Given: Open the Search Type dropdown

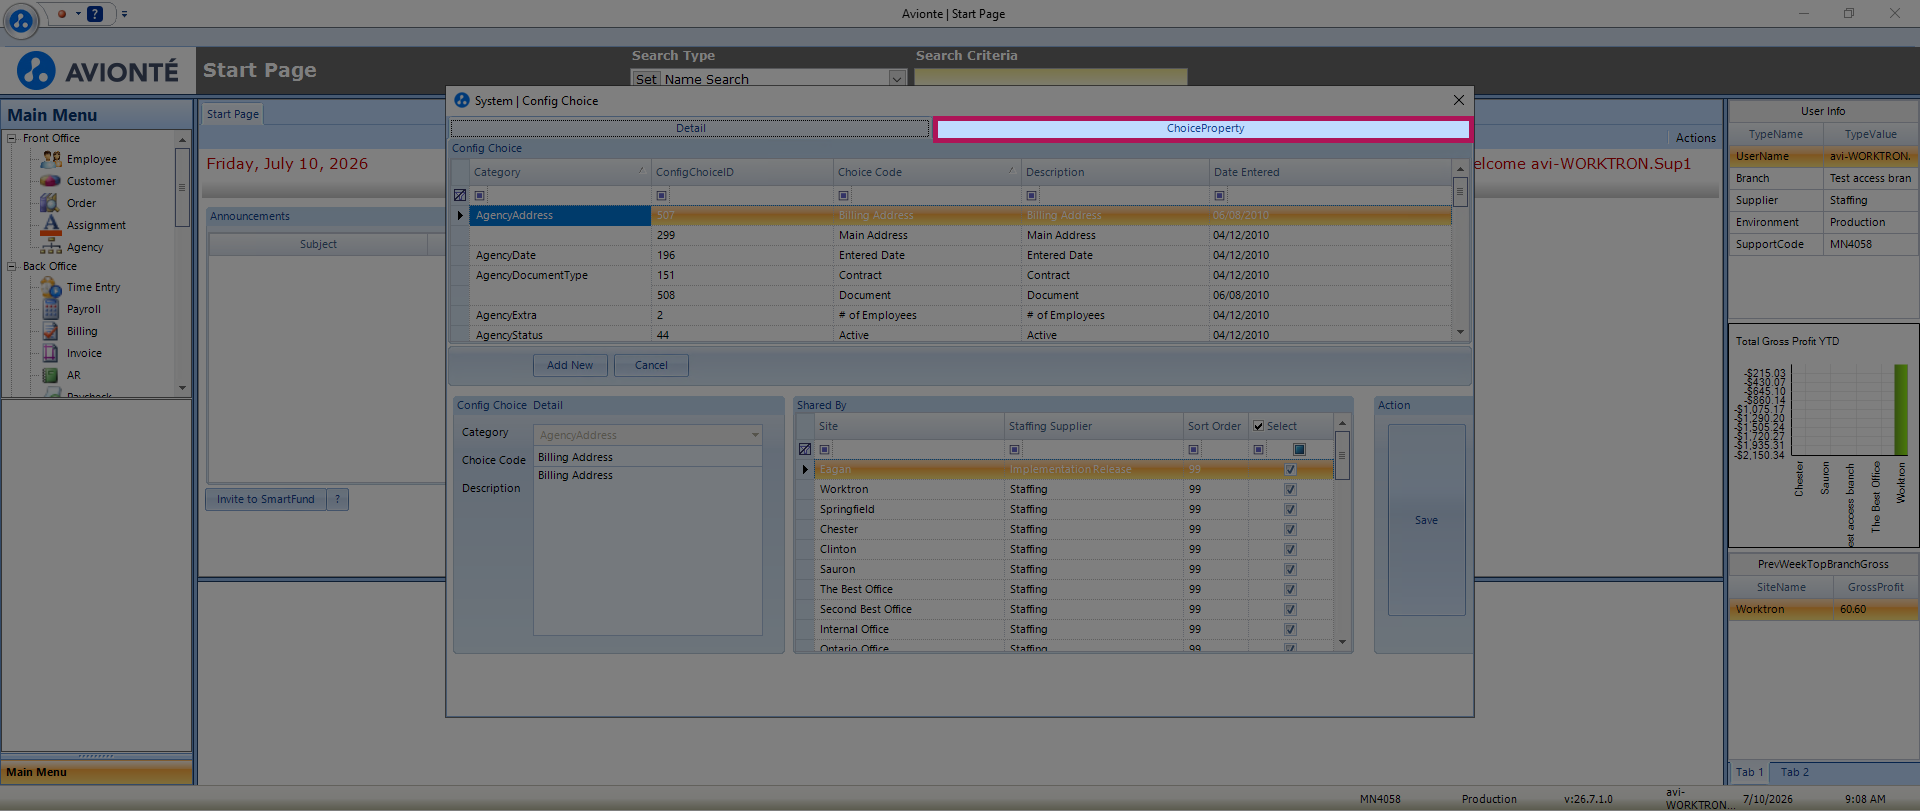Looking at the screenshot, I should click(897, 79).
